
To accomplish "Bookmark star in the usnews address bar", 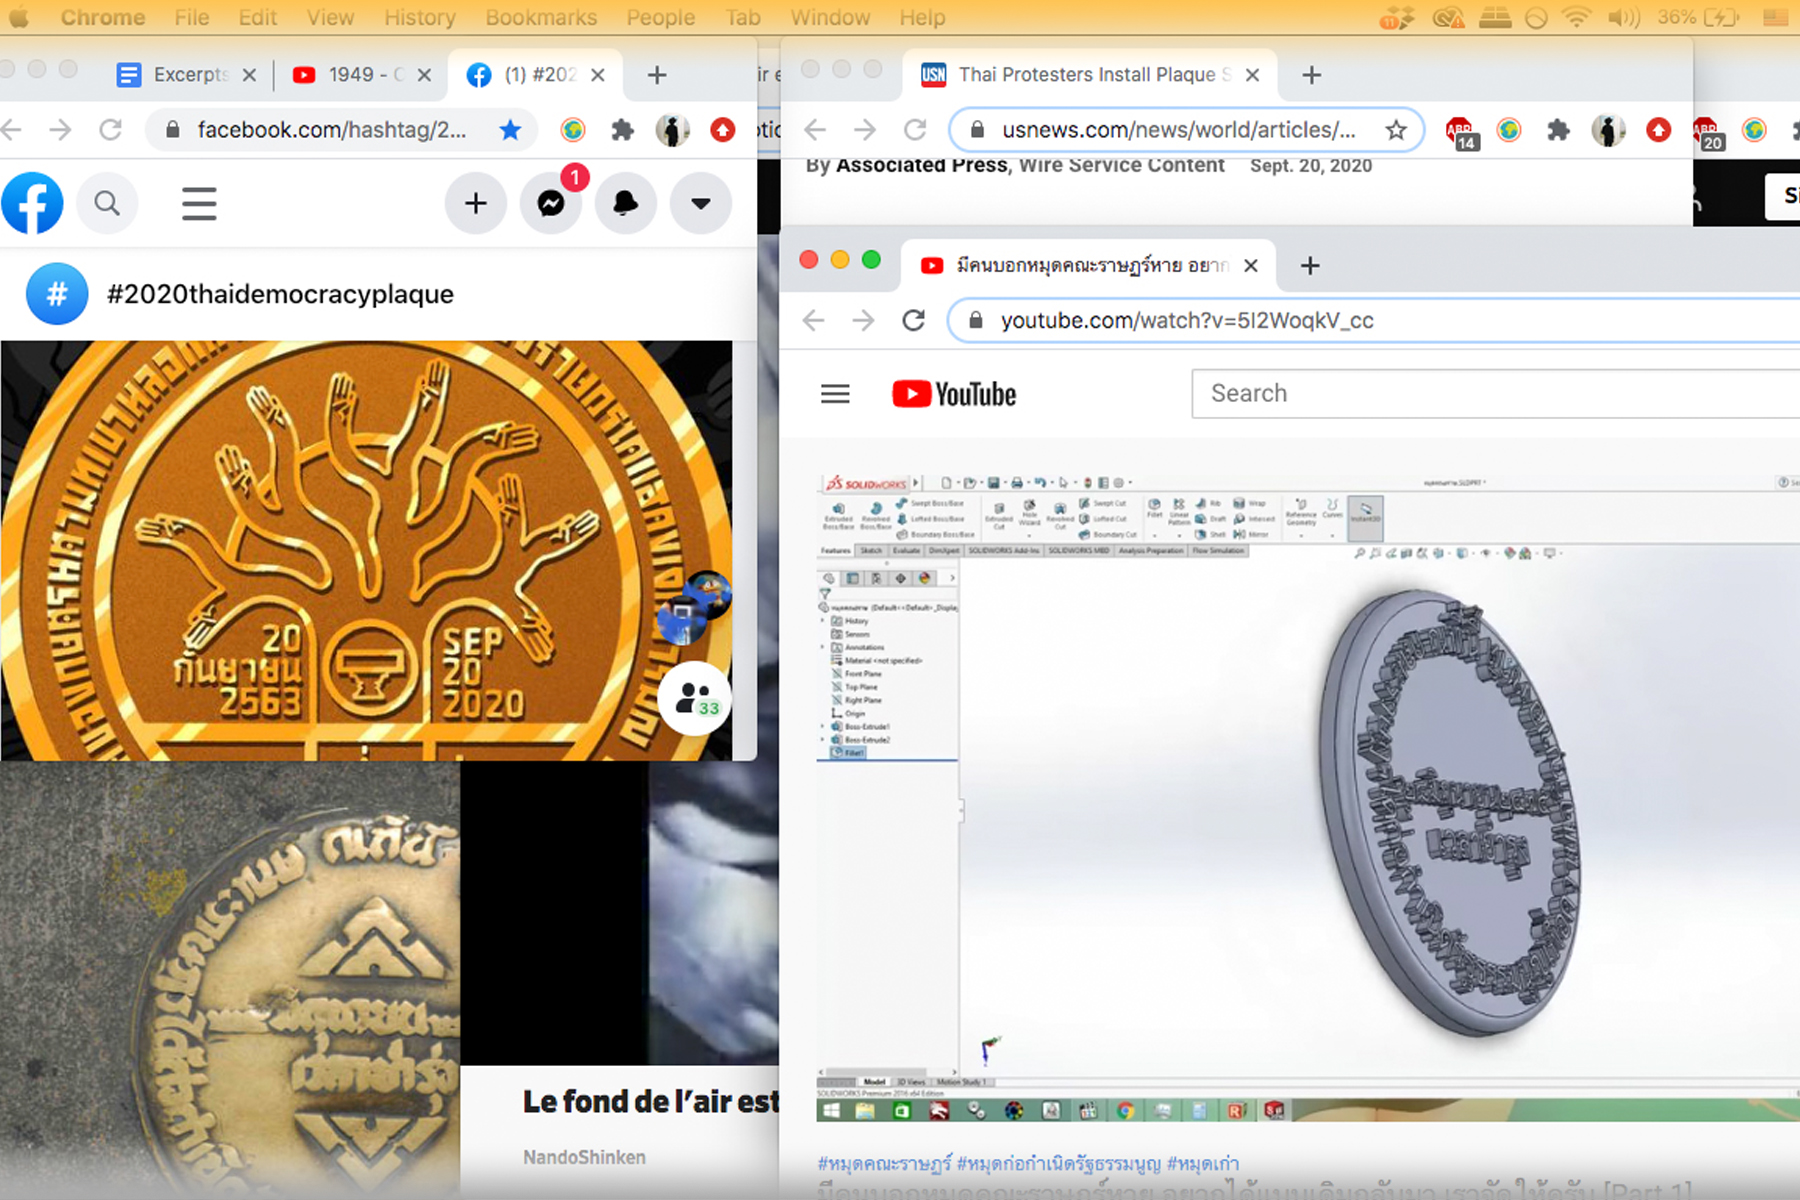I will 1396,130.
